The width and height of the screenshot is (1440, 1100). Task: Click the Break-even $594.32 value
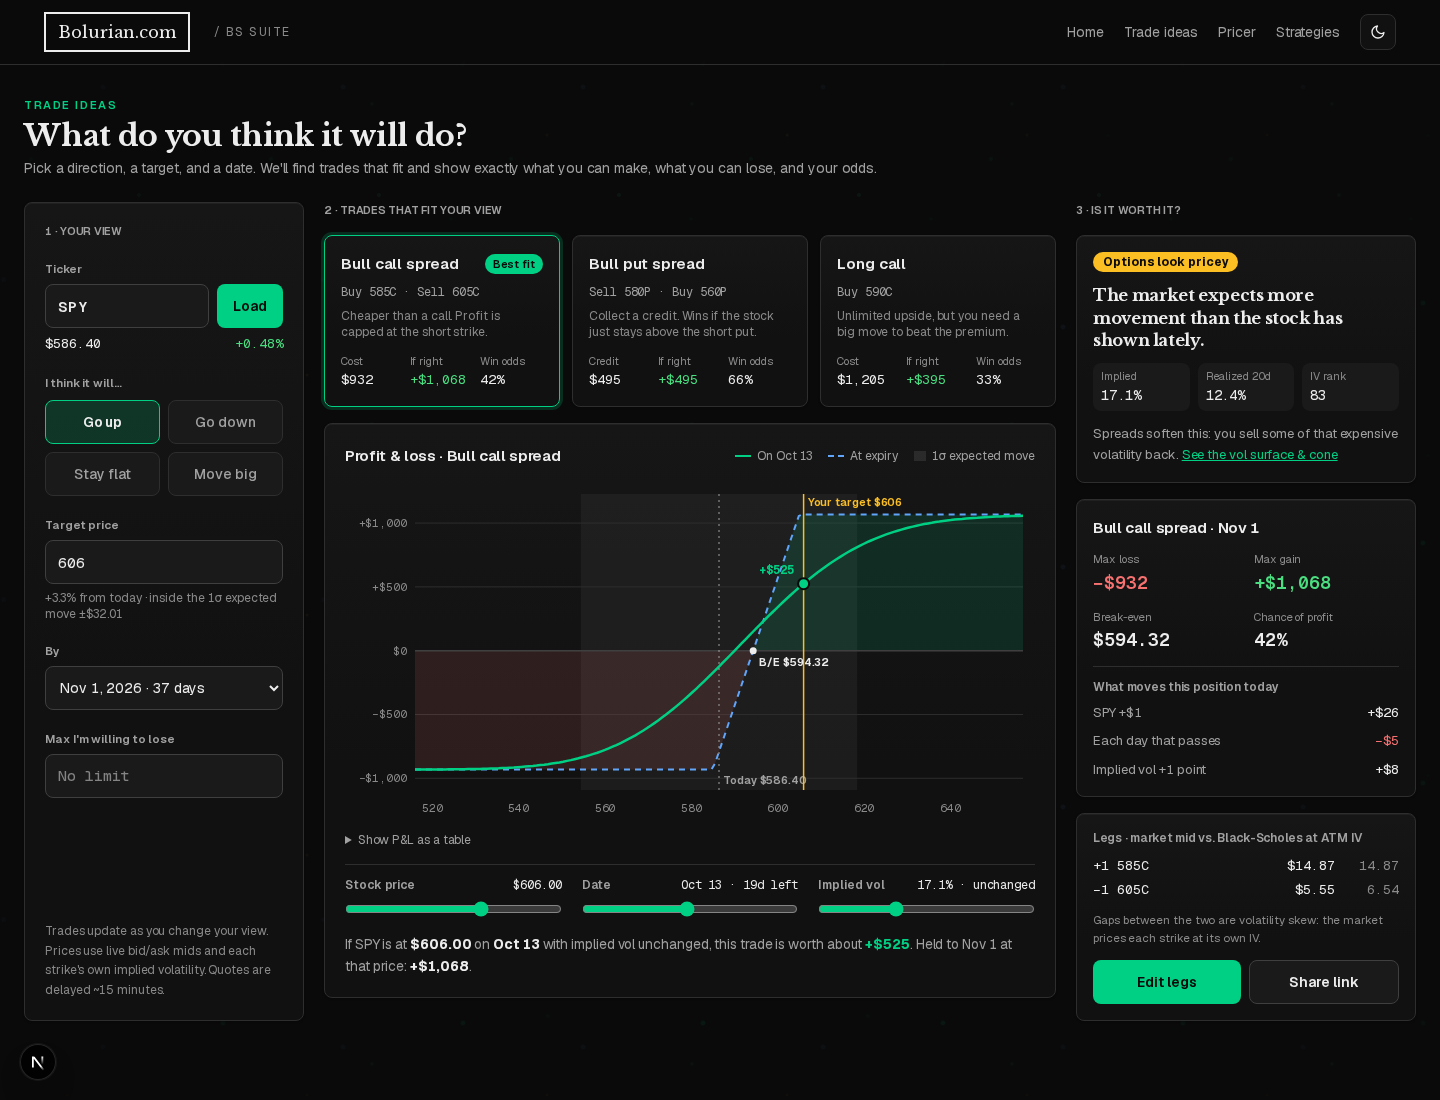point(1131,640)
